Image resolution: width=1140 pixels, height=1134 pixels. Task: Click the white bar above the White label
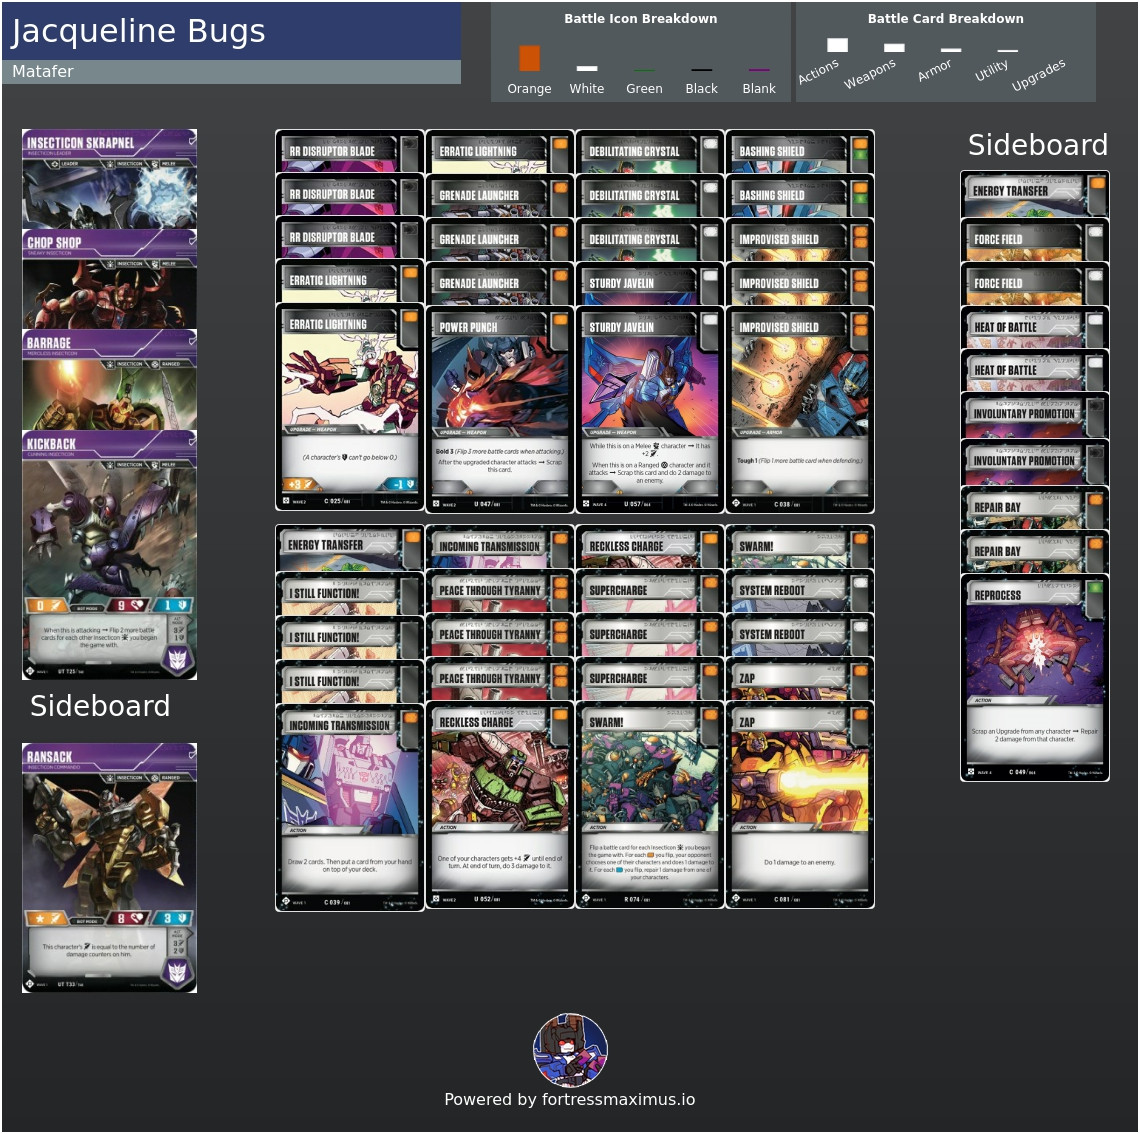(587, 68)
